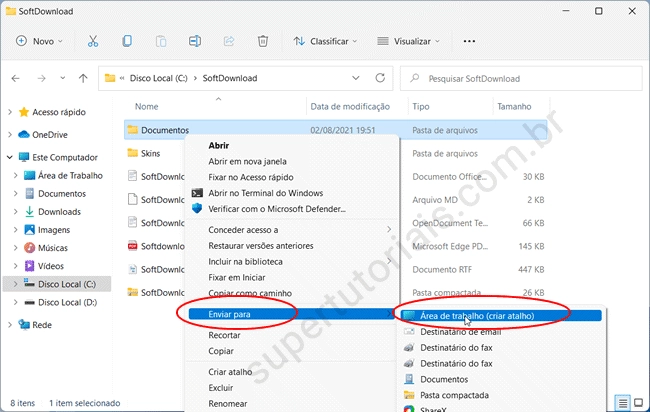Open OneDrive in the navigation pane

click(49, 134)
